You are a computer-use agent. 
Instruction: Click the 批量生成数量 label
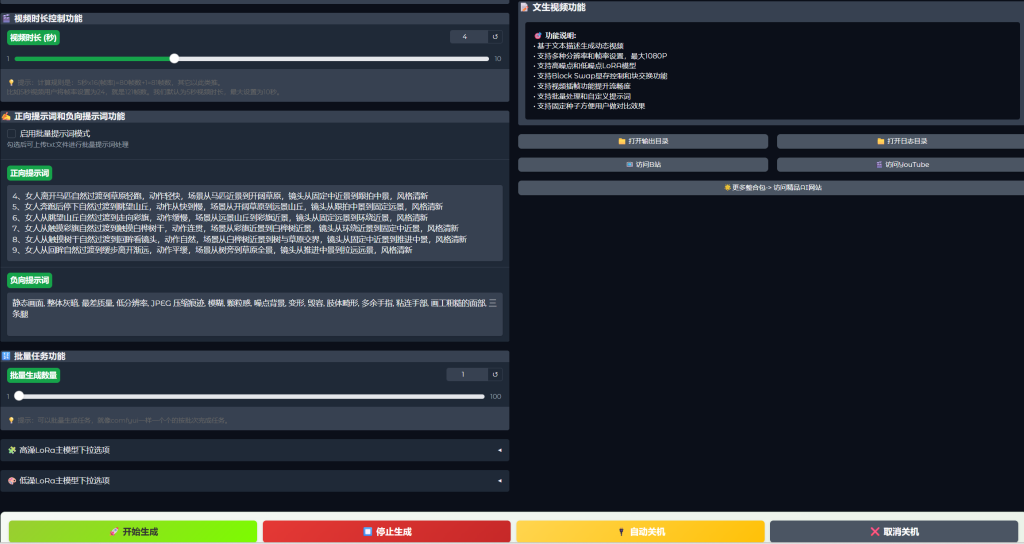click(x=33, y=376)
